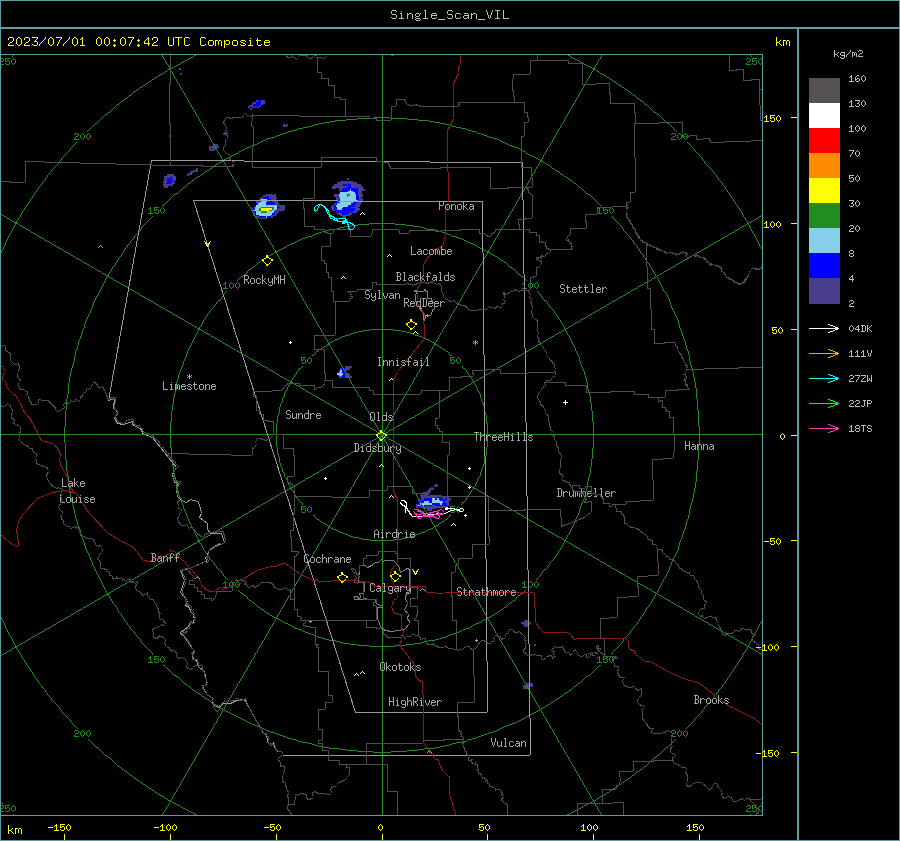
Task: Click the Calgary city label
Action: coord(390,588)
